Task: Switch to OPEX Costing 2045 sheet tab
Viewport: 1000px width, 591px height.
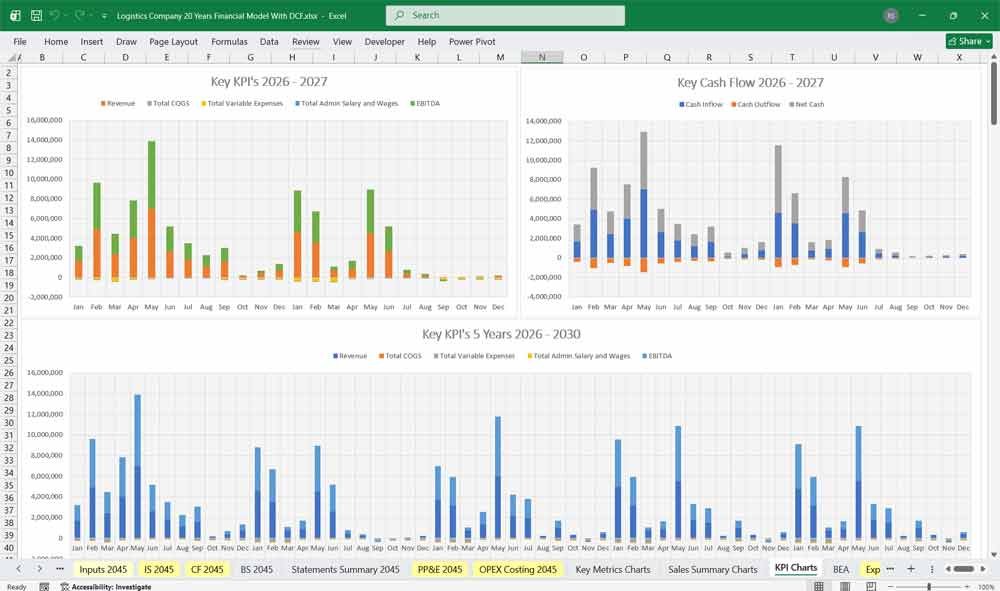Action: (518, 569)
